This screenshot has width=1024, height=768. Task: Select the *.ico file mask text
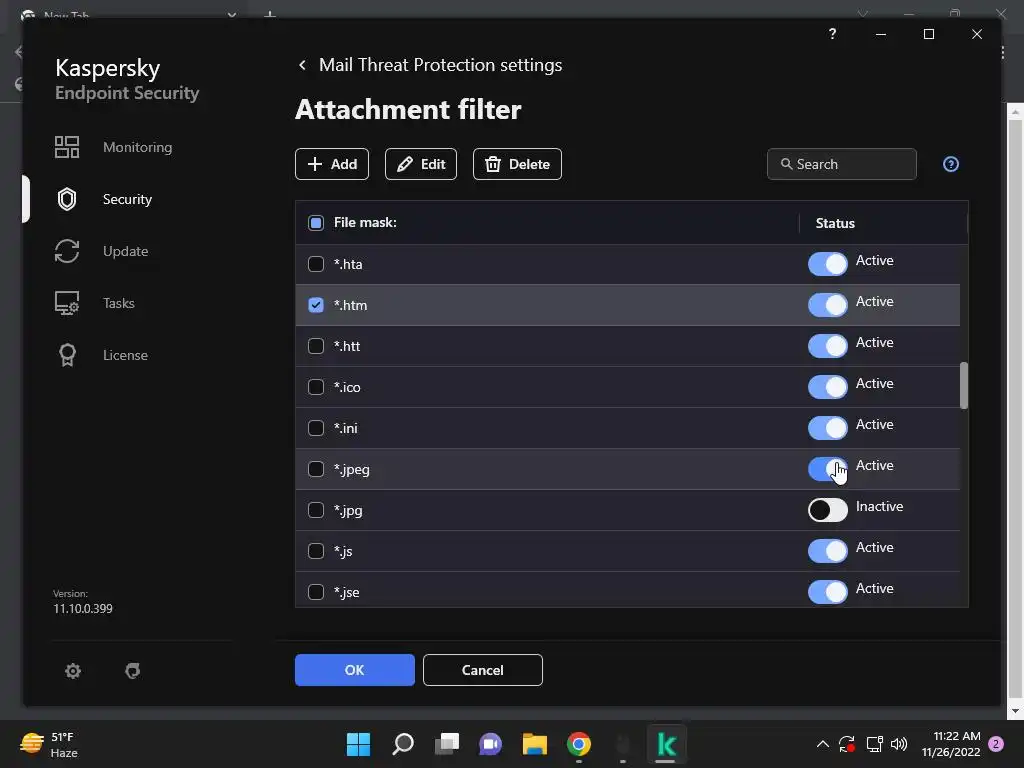pyautogui.click(x=347, y=387)
